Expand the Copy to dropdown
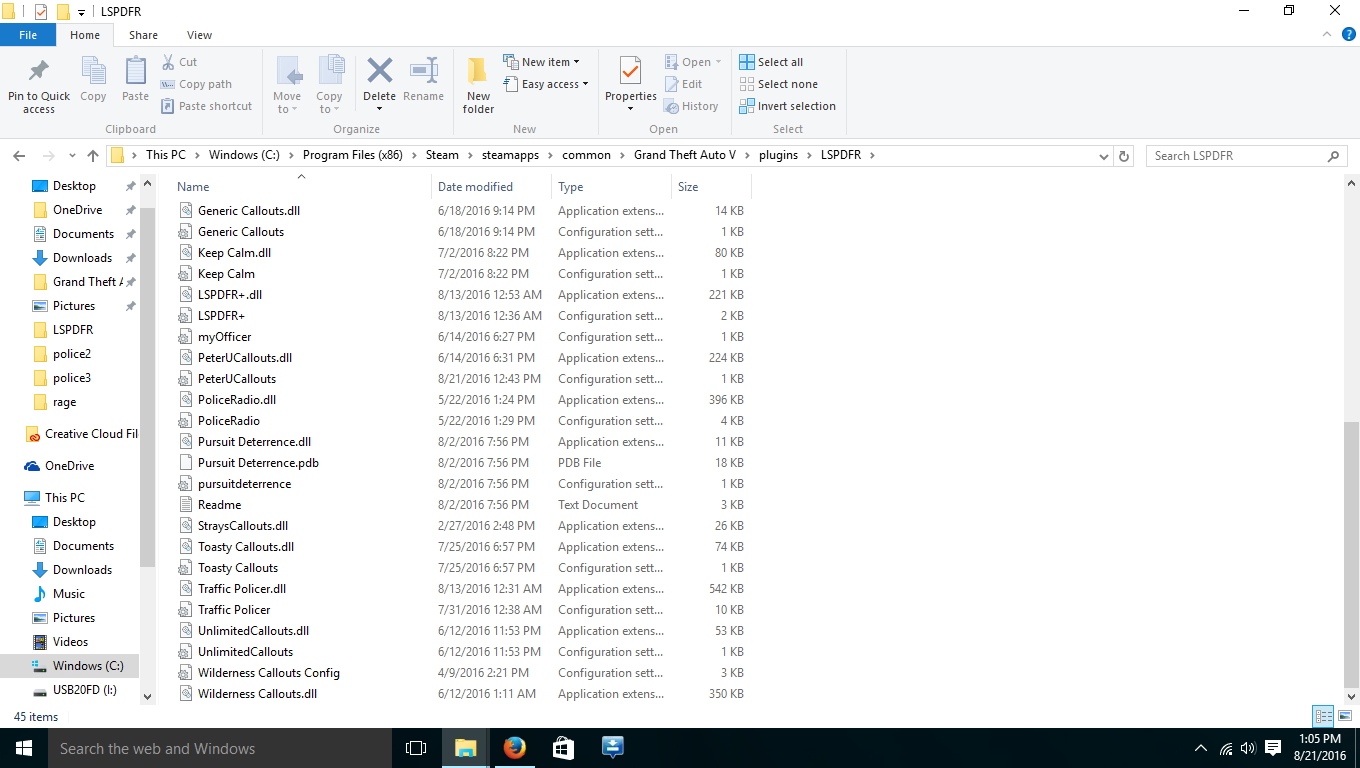The width and height of the screenshot is (1360, 768). point(329,103)
